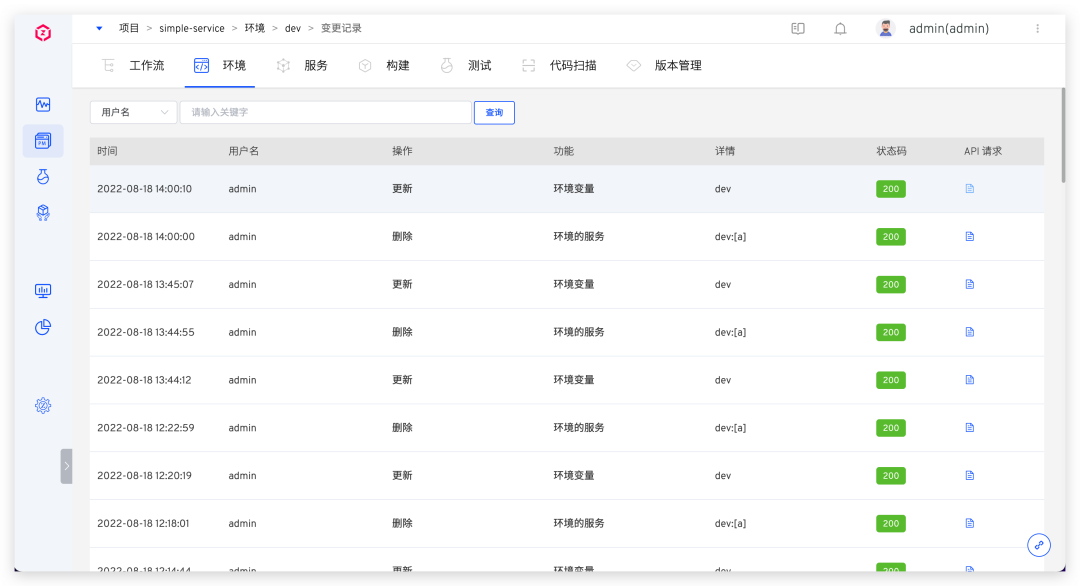Open API request icon for 12:22:59 row
1080x586 pixels.
(970, 428)
